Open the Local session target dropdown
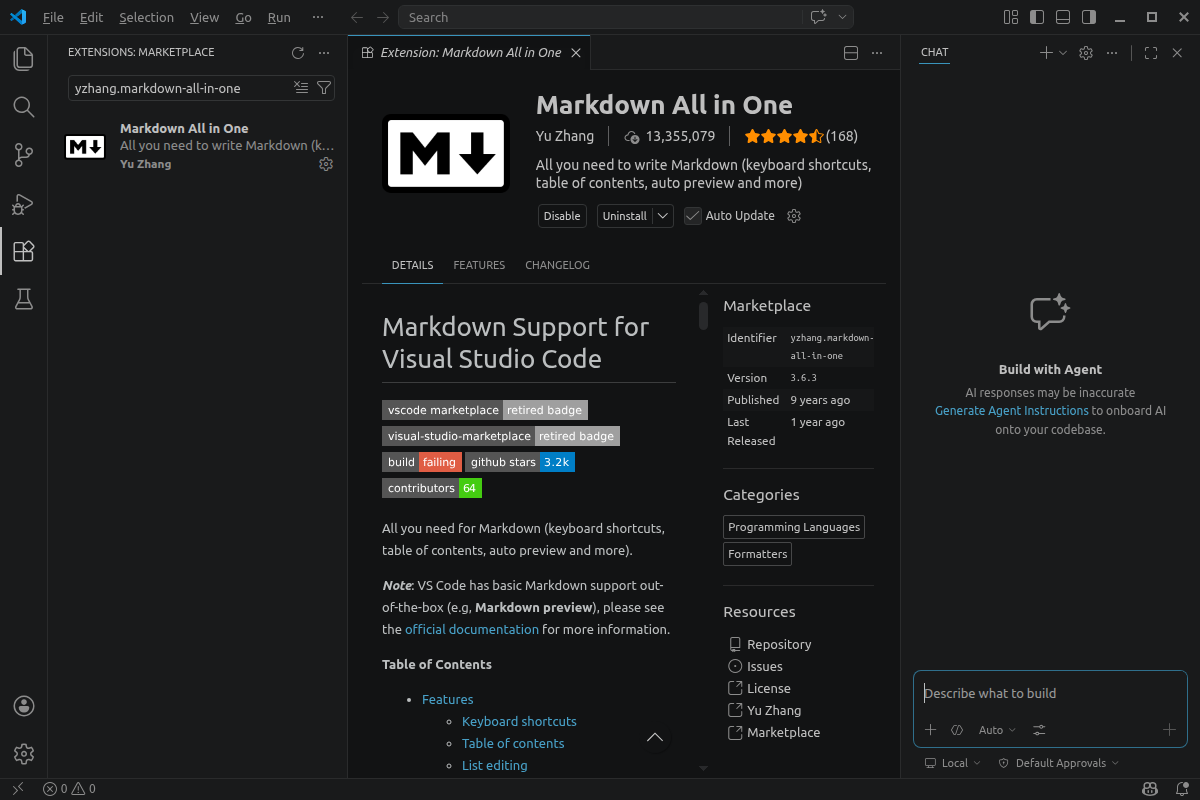 954,763
